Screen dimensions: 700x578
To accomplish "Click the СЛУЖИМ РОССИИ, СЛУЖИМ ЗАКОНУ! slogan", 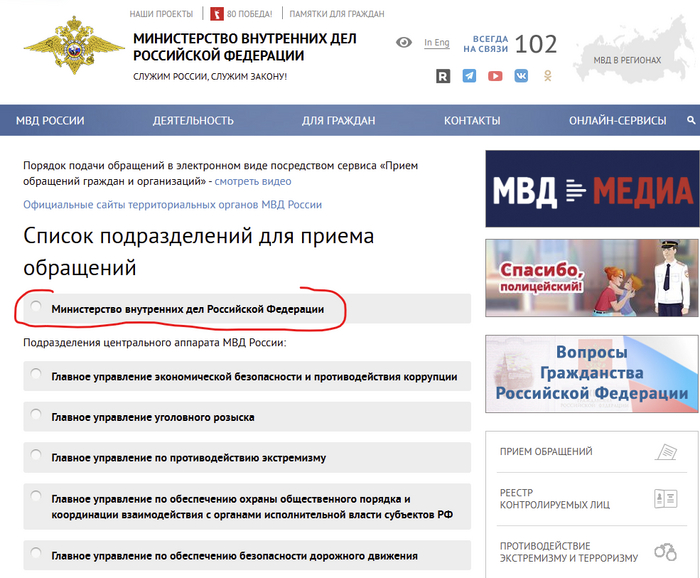I will (210, 77).
